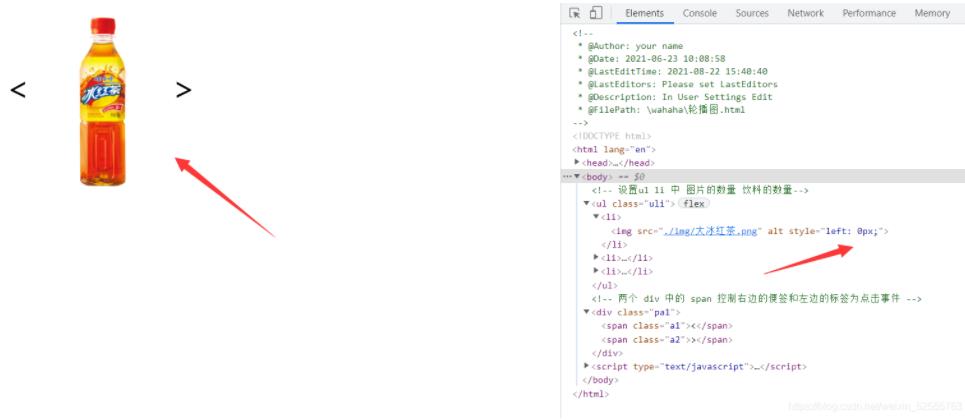Viewport: 965px width, 420px height.
Task: Expand the second collapsed li node
Action: point(597,271)
